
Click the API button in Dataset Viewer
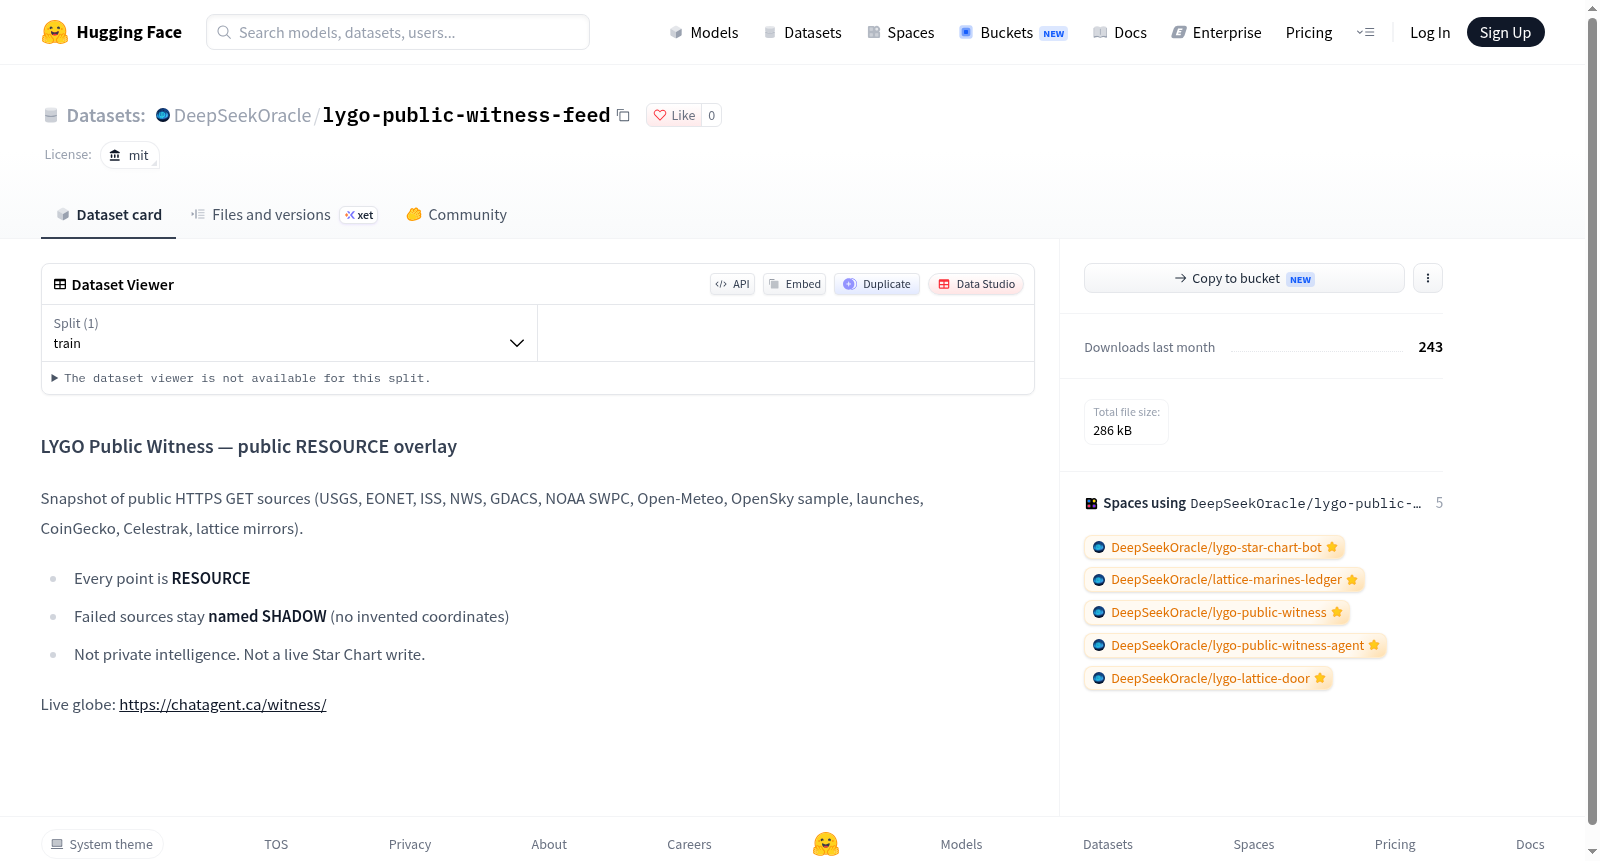click(x=732, y=284)
